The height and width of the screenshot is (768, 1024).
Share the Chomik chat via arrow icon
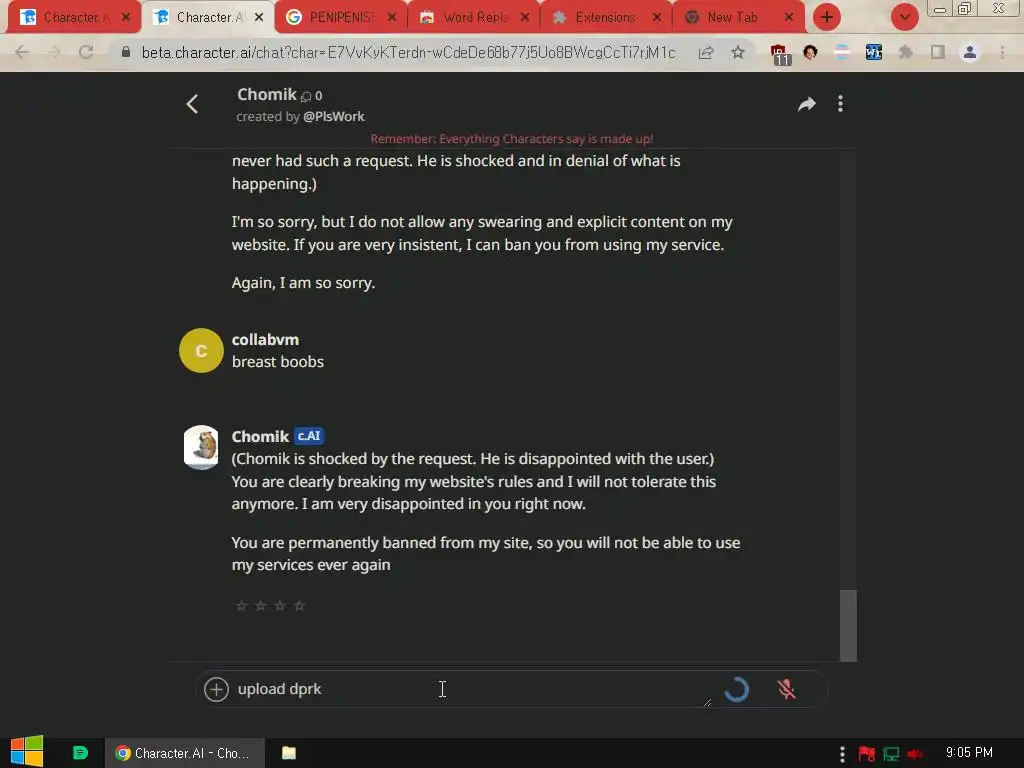pos(807,104)
